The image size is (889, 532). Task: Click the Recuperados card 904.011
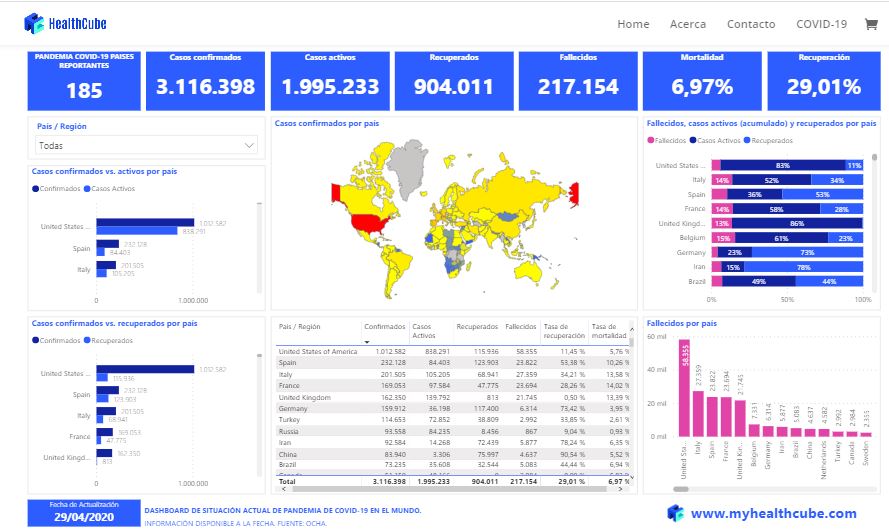point(454,81)
